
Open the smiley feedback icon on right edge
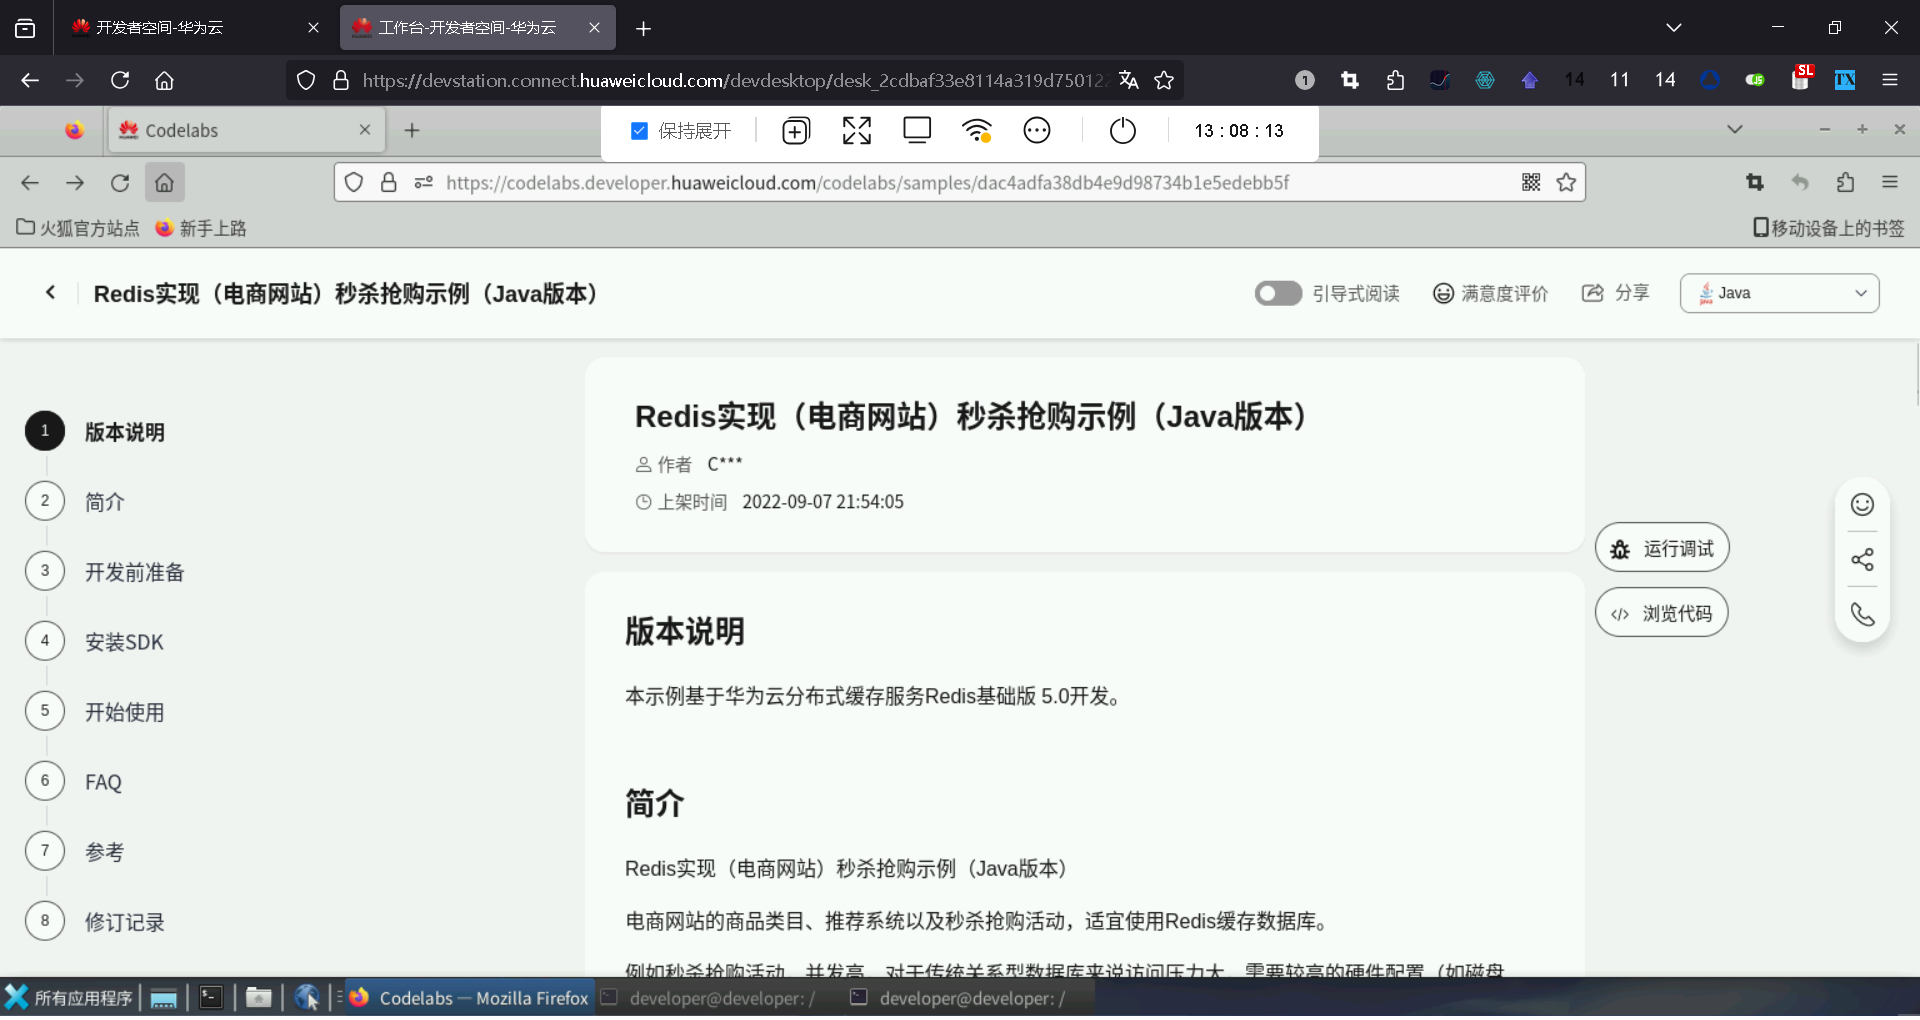[x=1862, y=504]
